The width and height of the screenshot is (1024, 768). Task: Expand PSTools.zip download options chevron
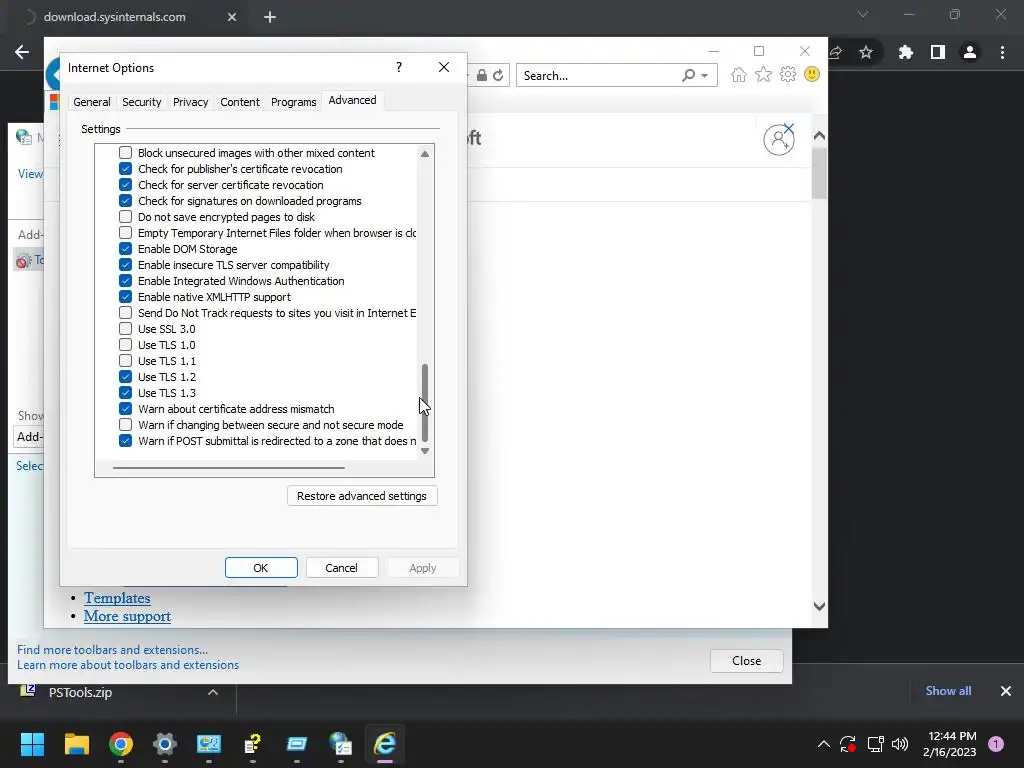tap(213, 692)
